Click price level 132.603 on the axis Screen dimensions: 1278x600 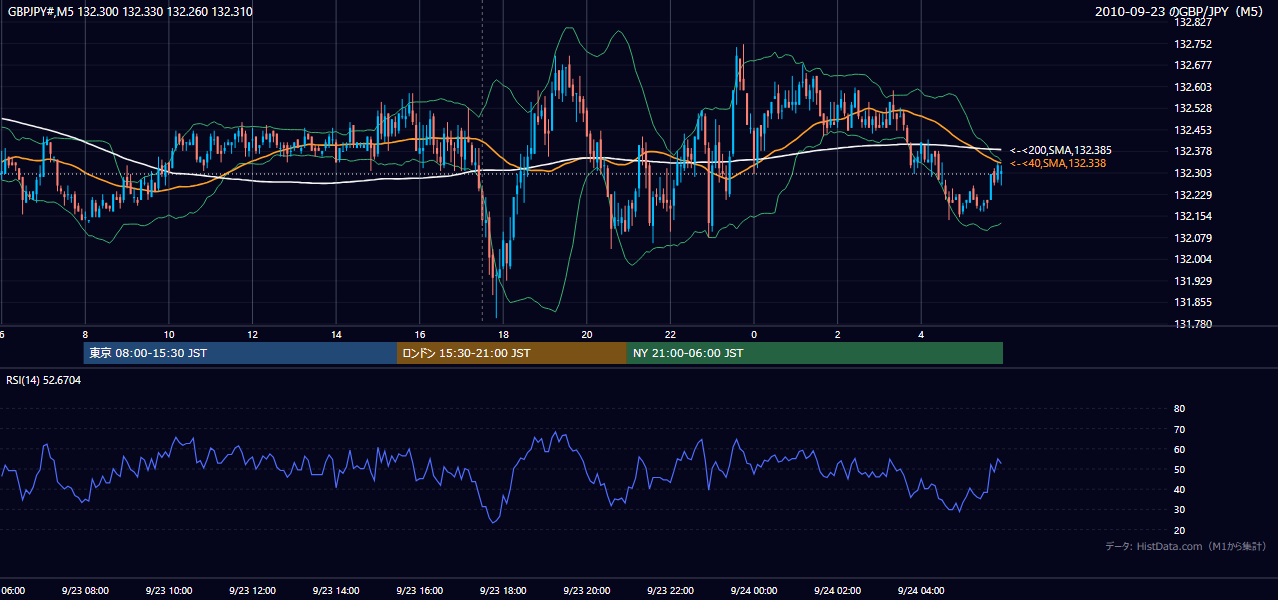(1192, 87)
